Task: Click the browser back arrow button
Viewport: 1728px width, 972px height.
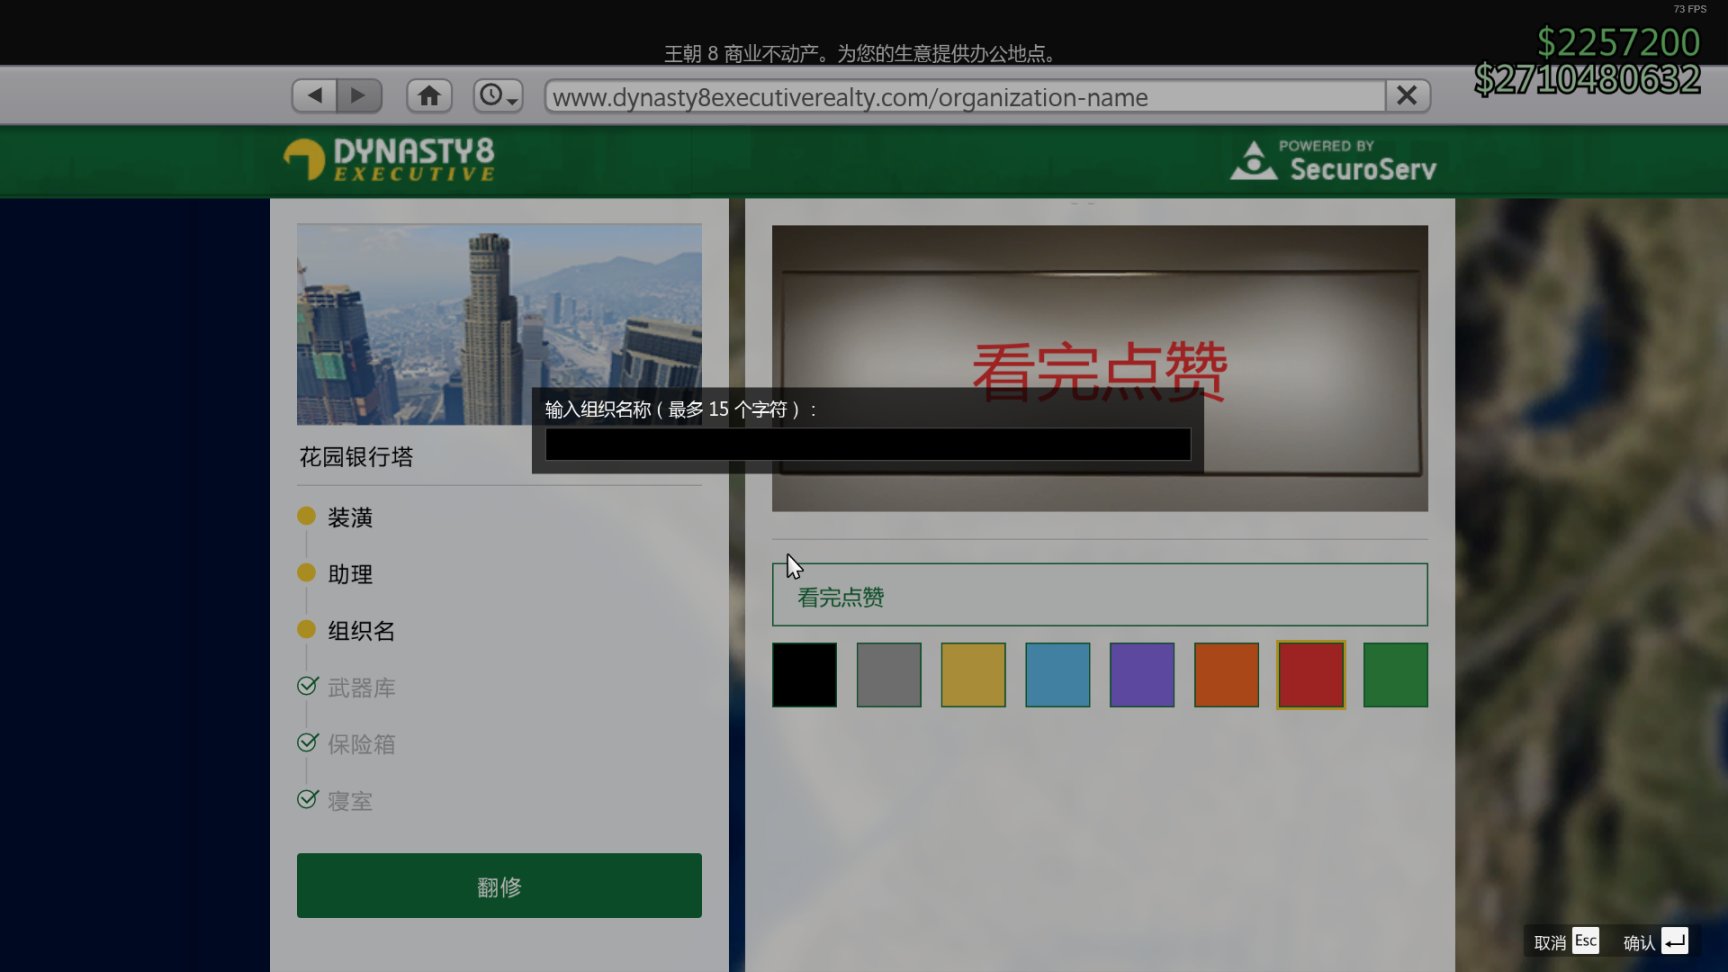Action: 315,96
